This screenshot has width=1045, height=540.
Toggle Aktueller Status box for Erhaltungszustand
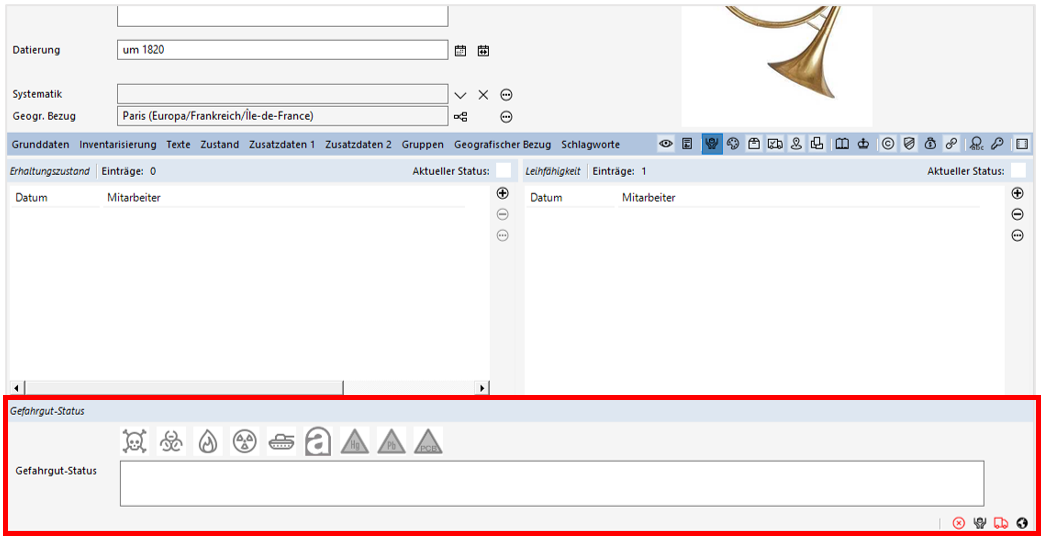coord(504,171)
